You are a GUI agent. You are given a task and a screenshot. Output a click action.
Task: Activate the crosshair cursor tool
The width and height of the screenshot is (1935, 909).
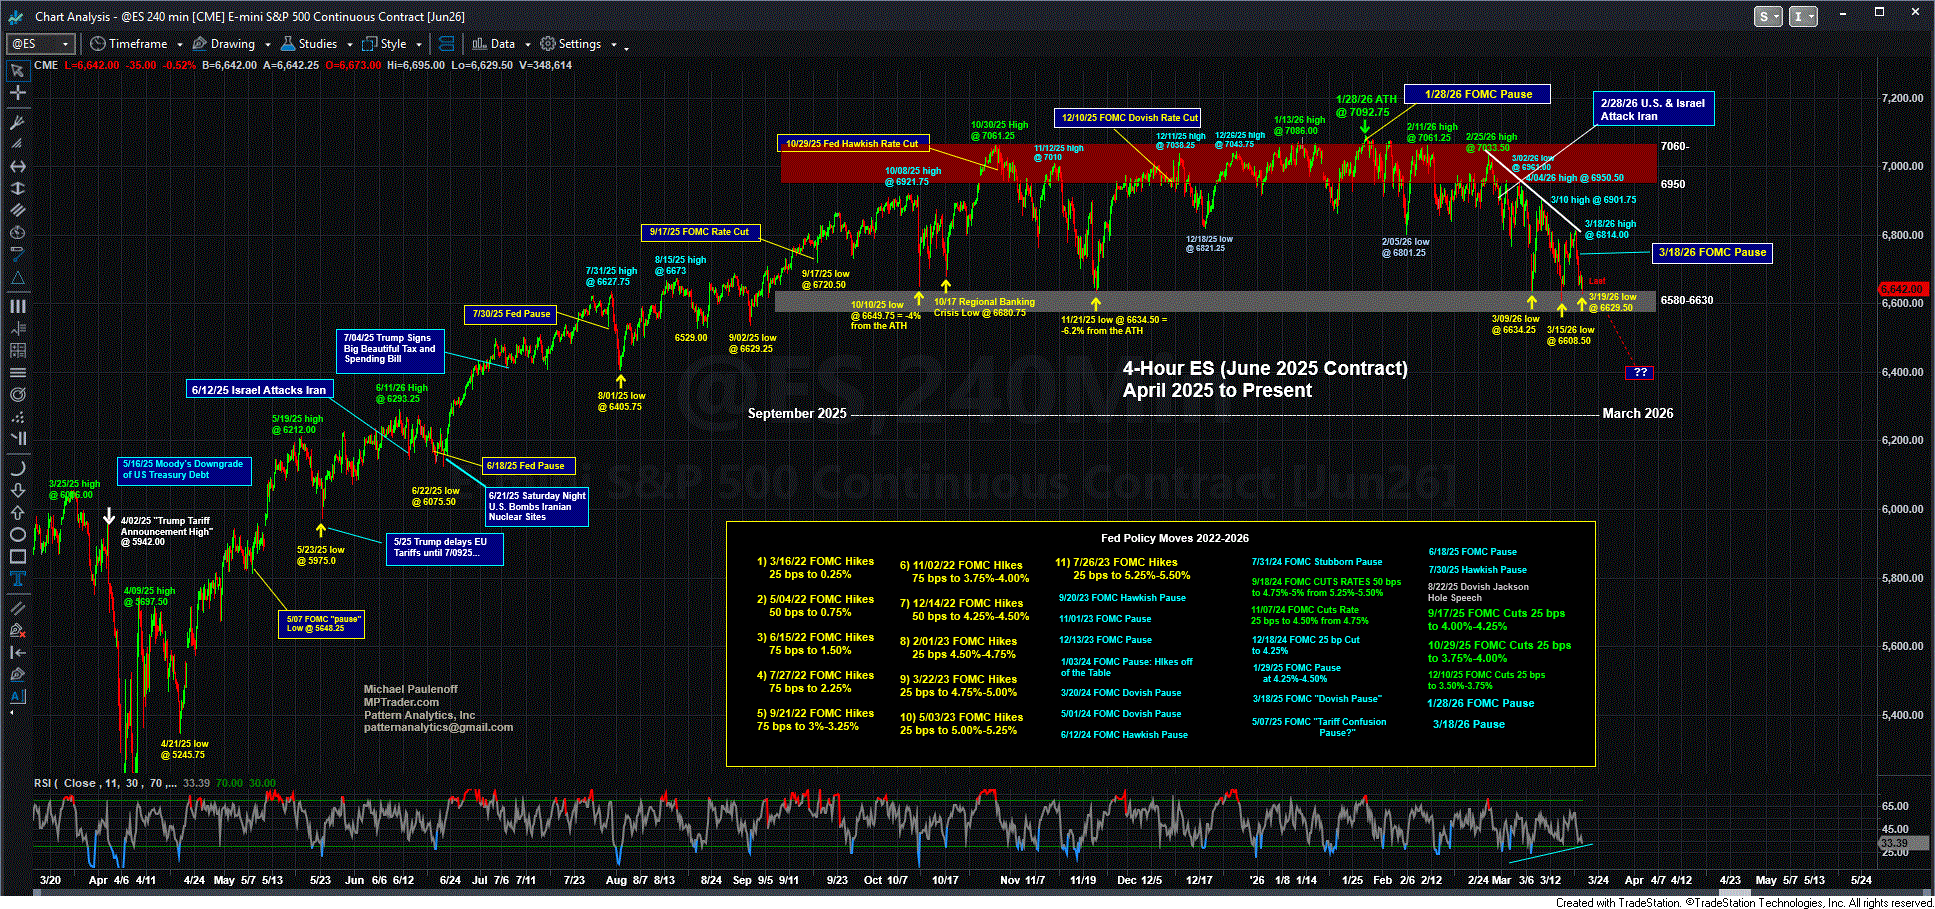[17, 93]
